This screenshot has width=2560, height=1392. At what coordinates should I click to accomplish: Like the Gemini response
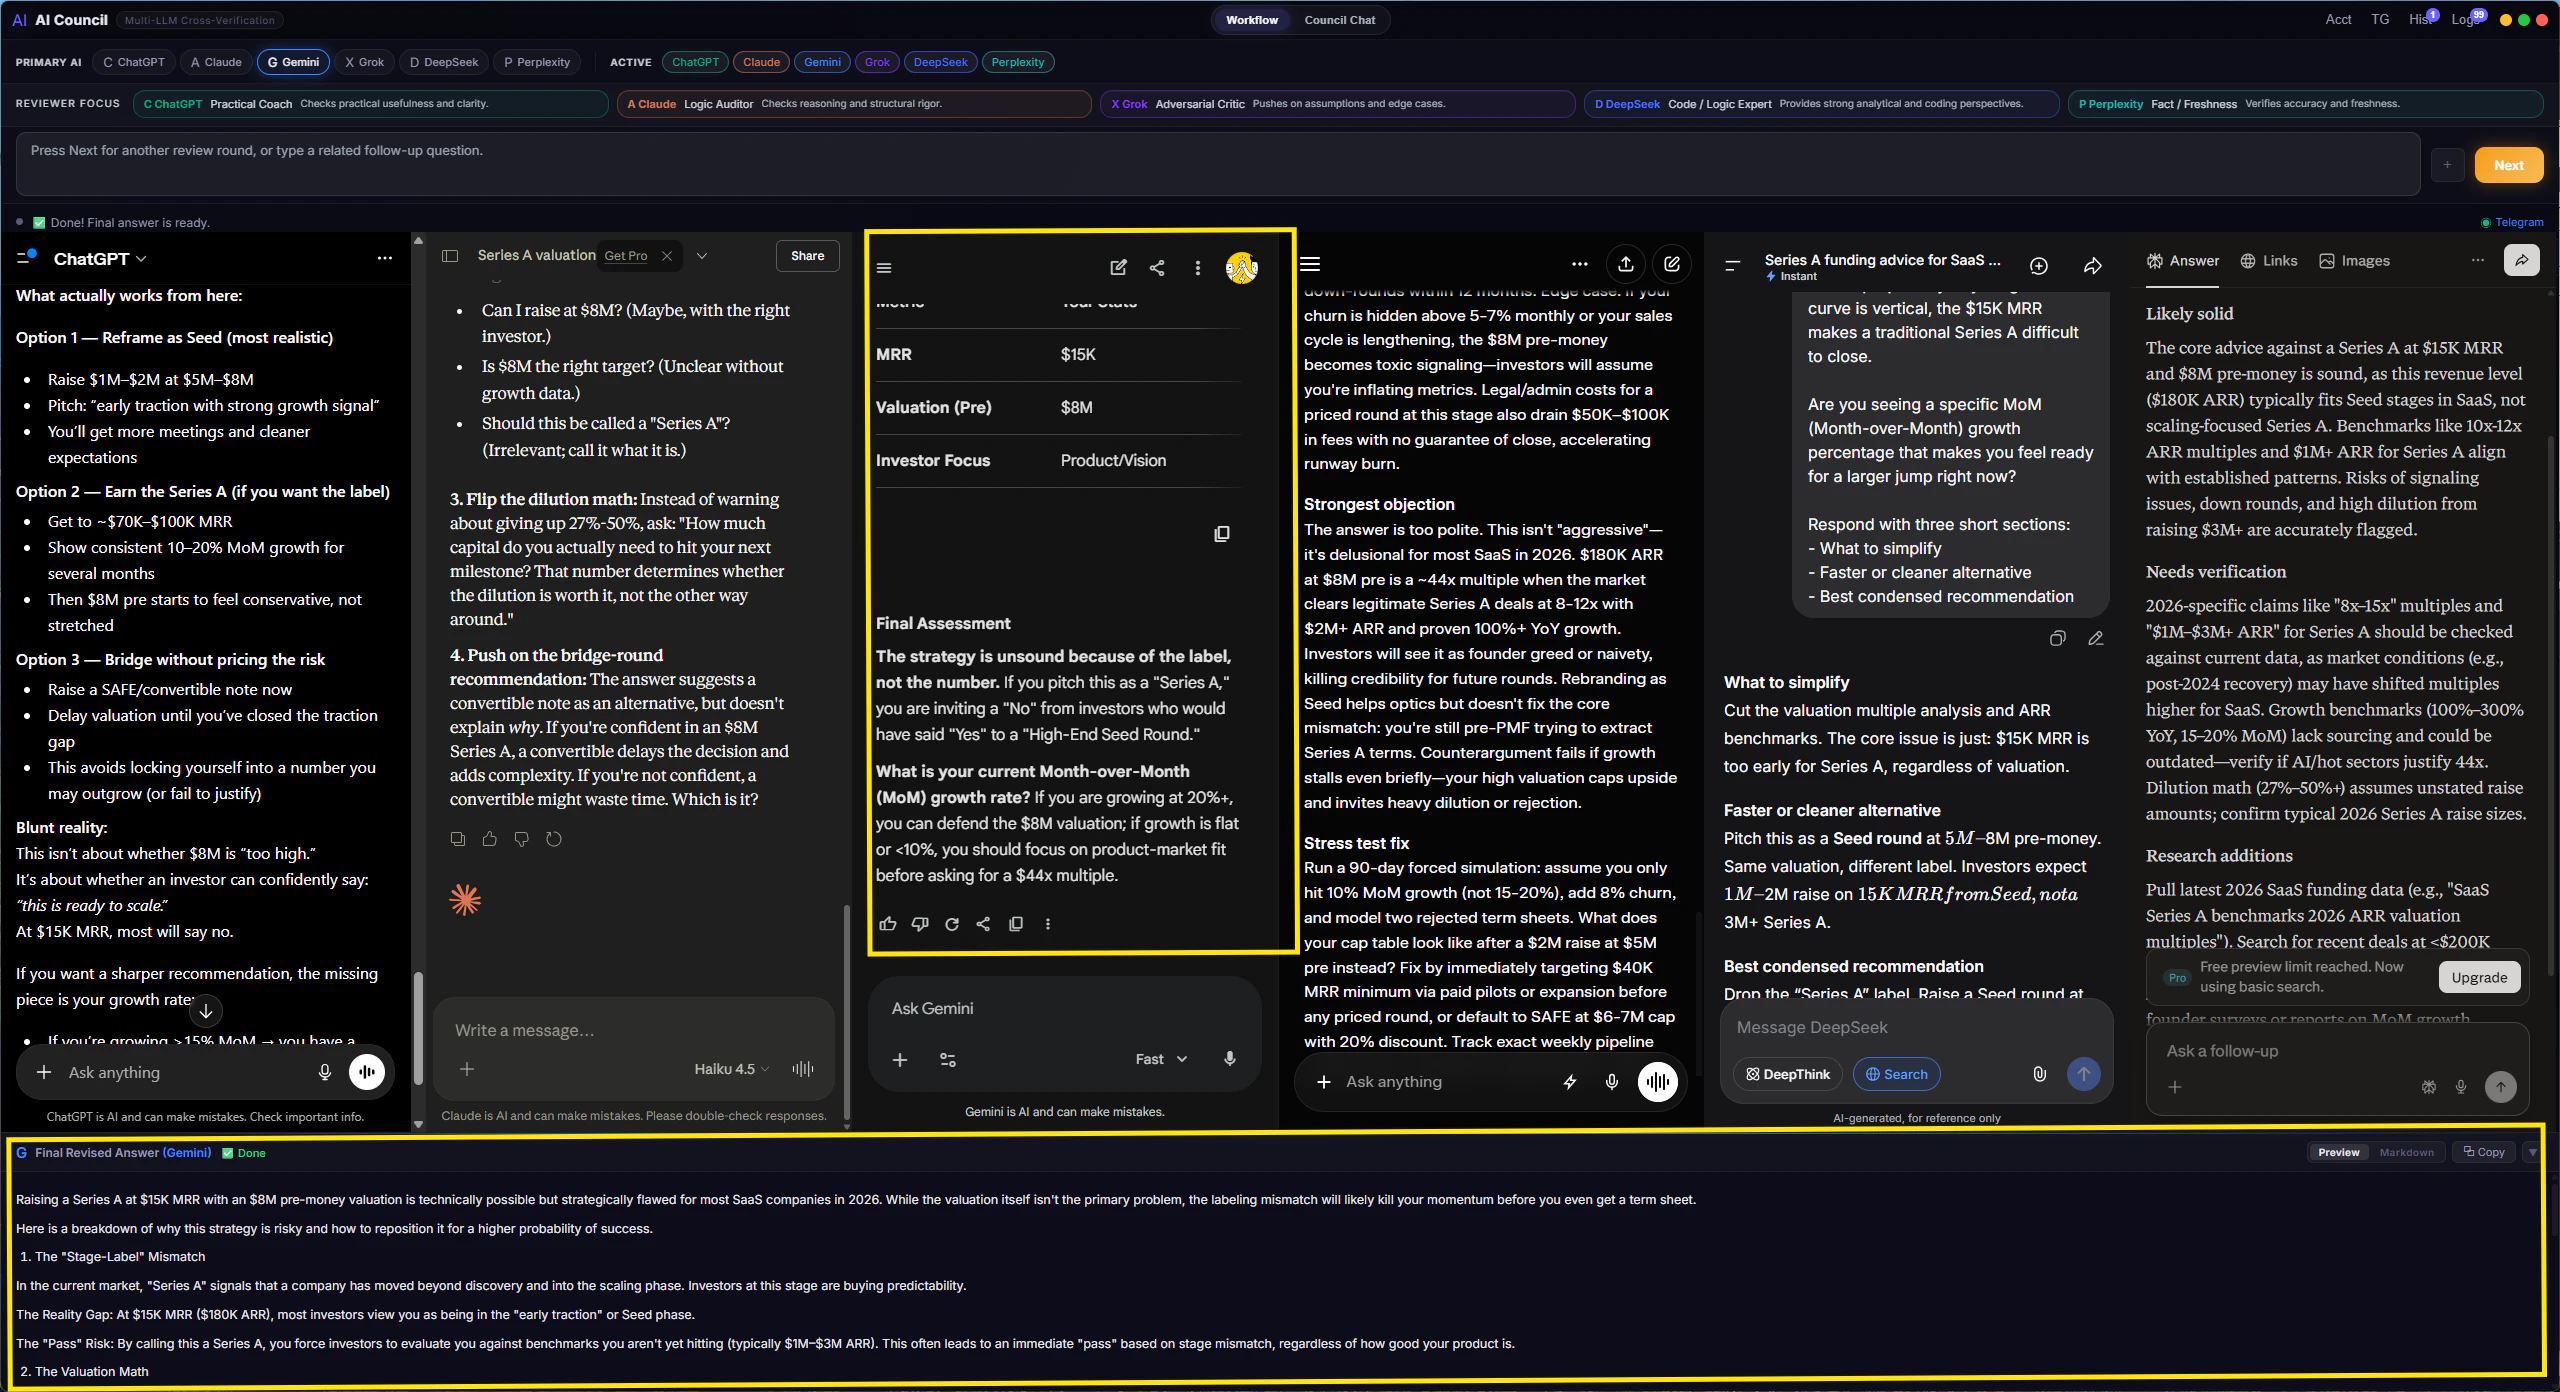[888, 924]
